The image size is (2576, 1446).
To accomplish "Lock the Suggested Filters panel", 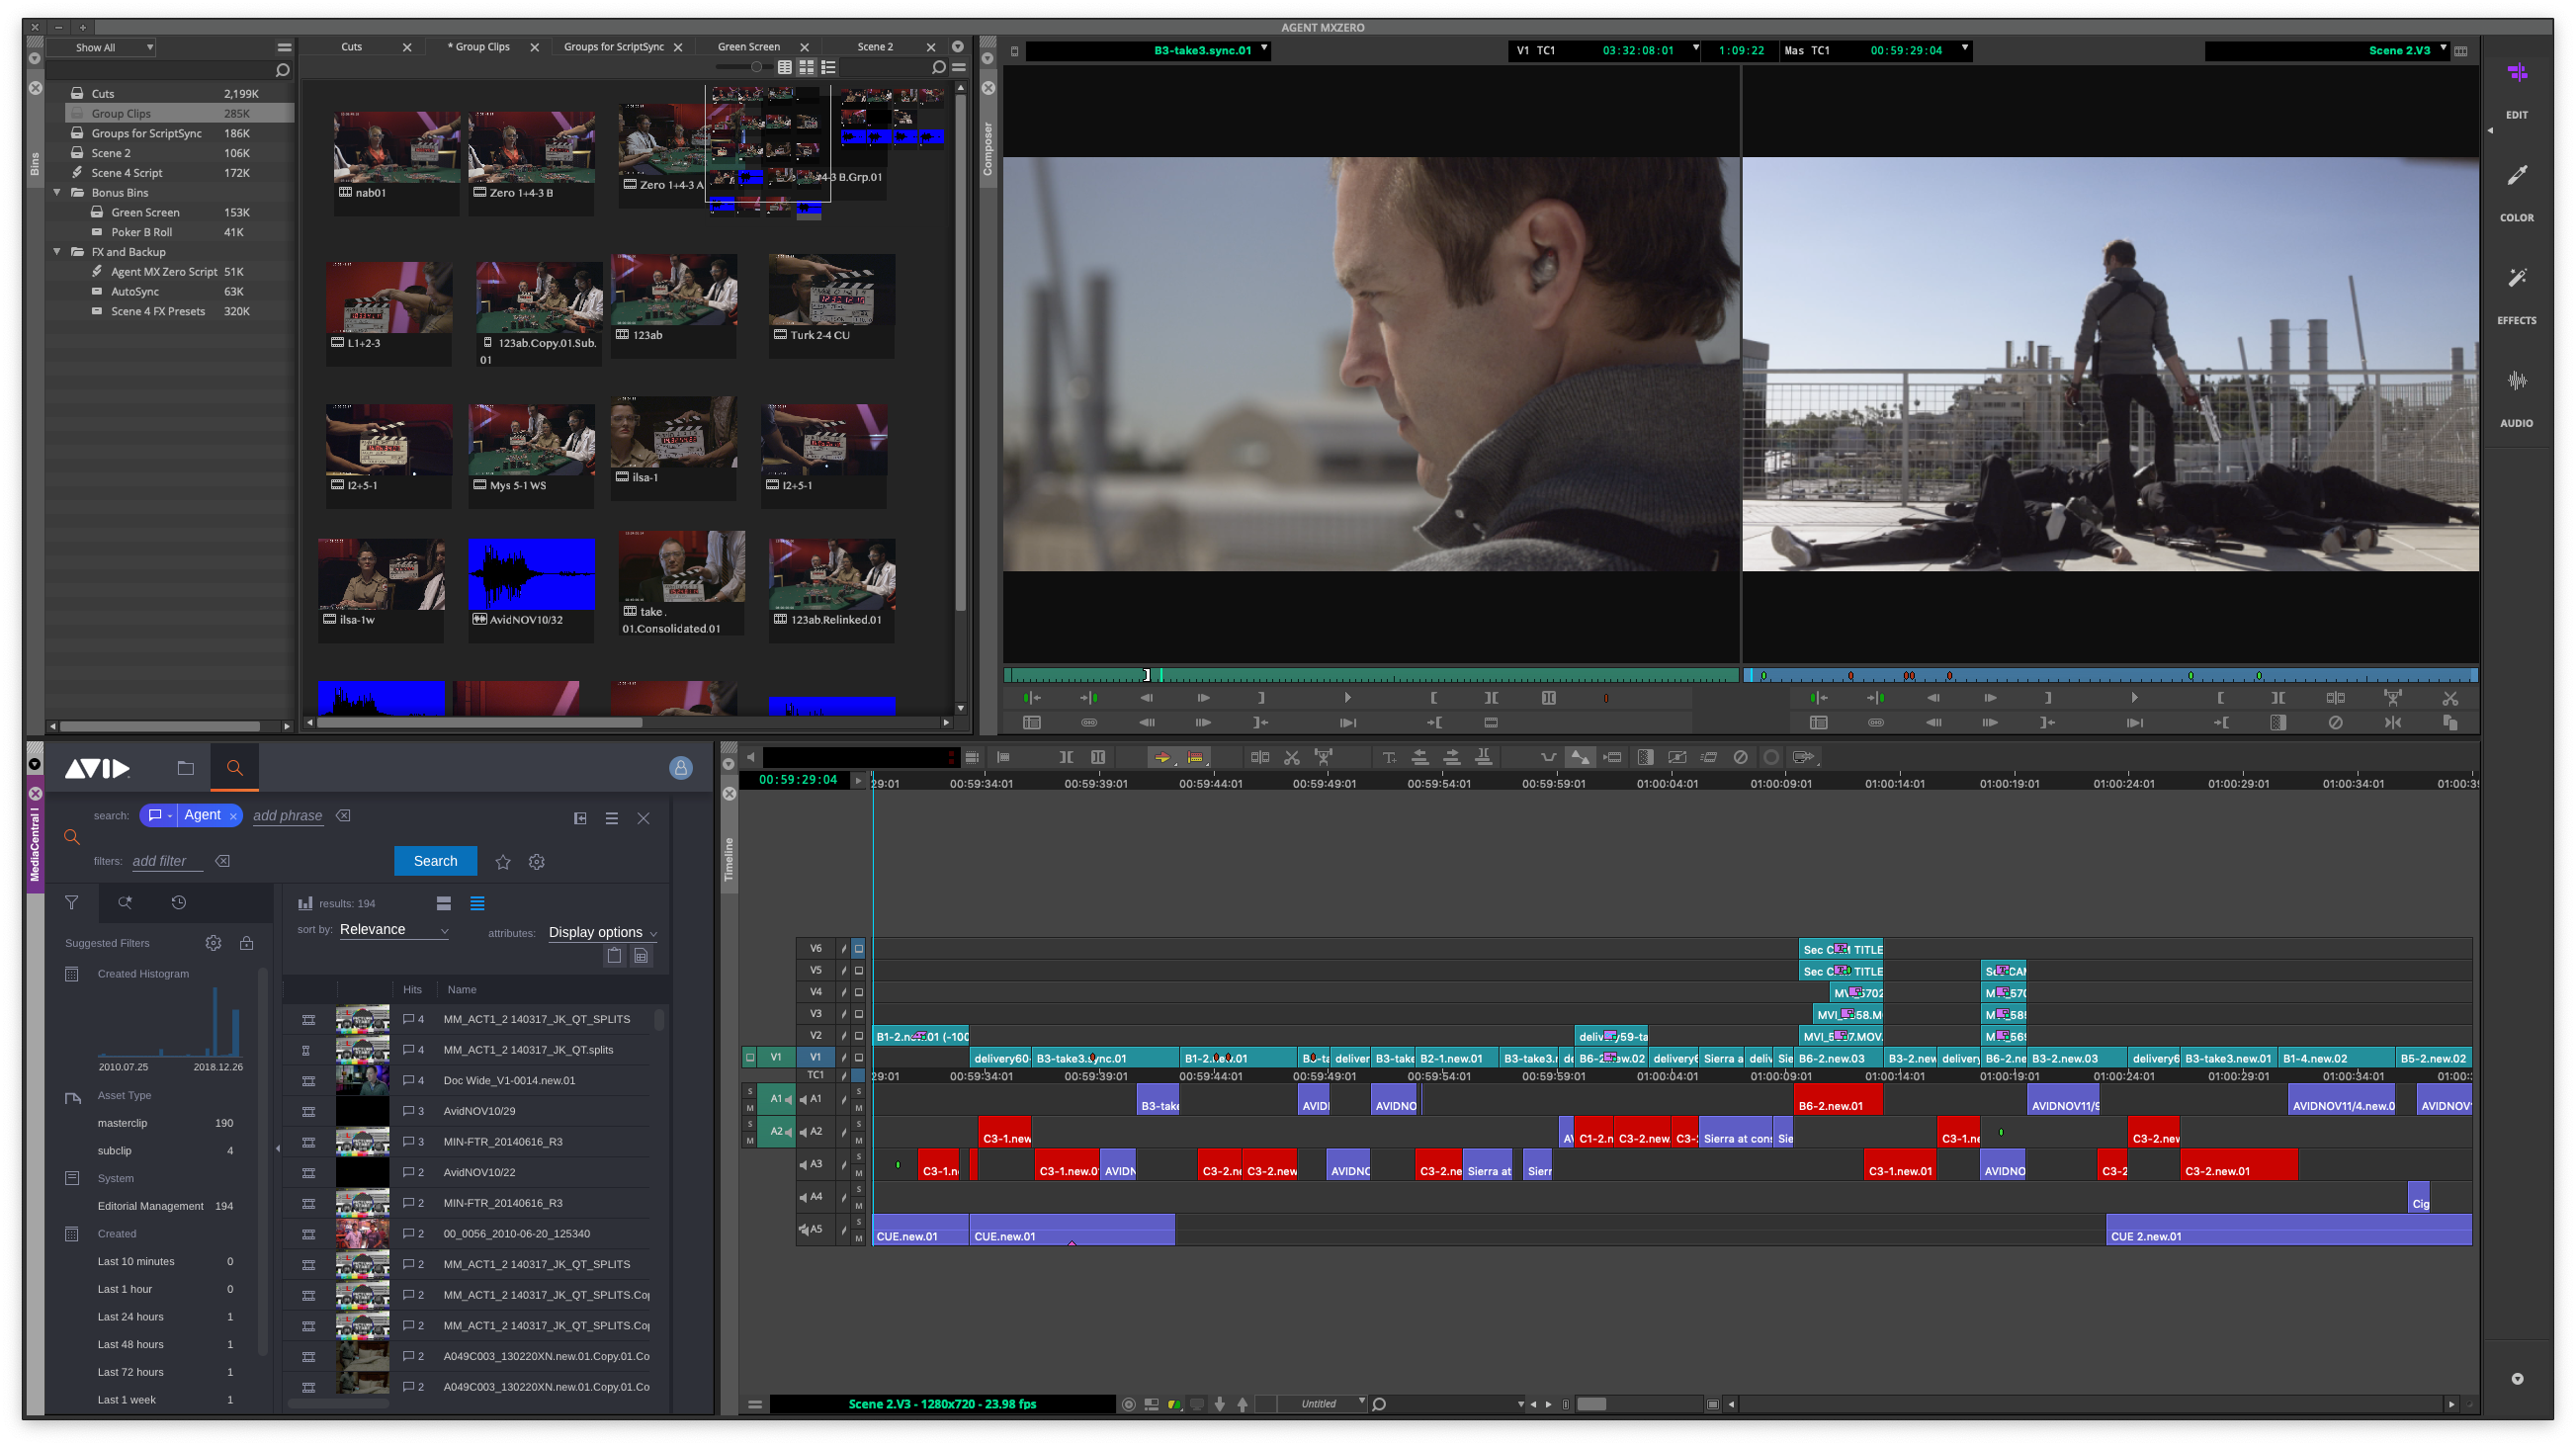I will [x=246, y=943].
